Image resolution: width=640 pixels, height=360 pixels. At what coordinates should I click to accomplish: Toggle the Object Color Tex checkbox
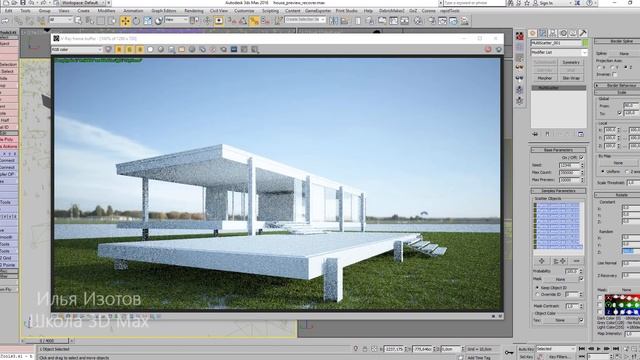[581, 320]
